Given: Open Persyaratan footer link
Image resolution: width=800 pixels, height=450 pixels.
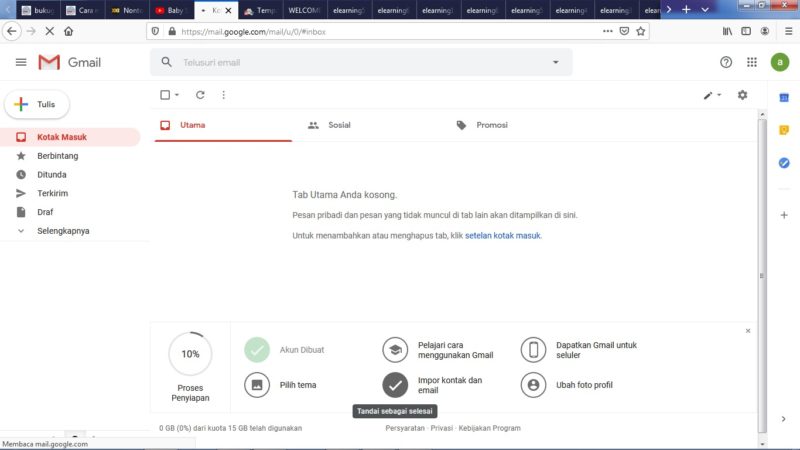Looking at the screenshot, I should pyautogui.click(x=405, y=428).
